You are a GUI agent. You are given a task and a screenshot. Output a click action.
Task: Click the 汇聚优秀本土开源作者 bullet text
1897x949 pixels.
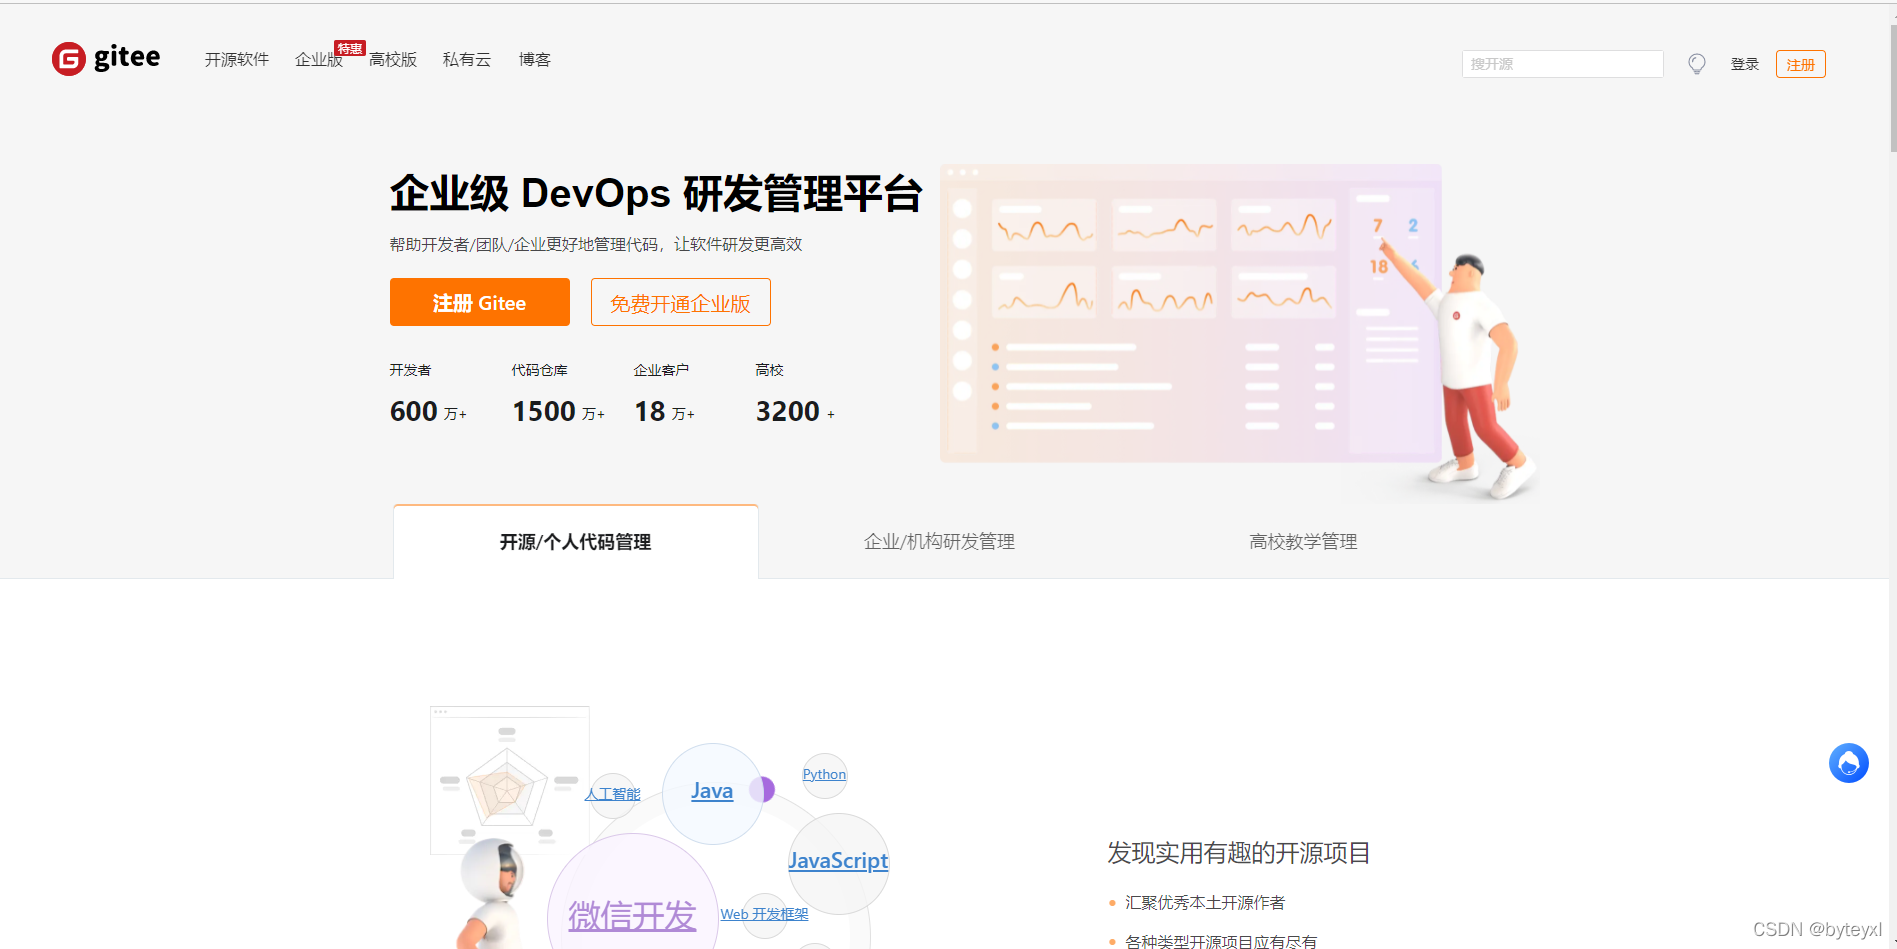[1205, 903]
